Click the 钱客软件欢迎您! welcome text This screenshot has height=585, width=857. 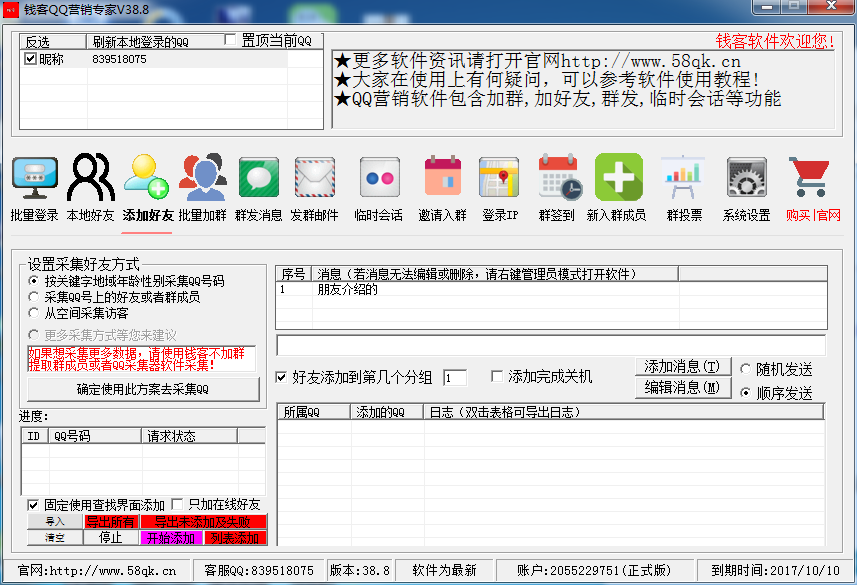(775, 41)
